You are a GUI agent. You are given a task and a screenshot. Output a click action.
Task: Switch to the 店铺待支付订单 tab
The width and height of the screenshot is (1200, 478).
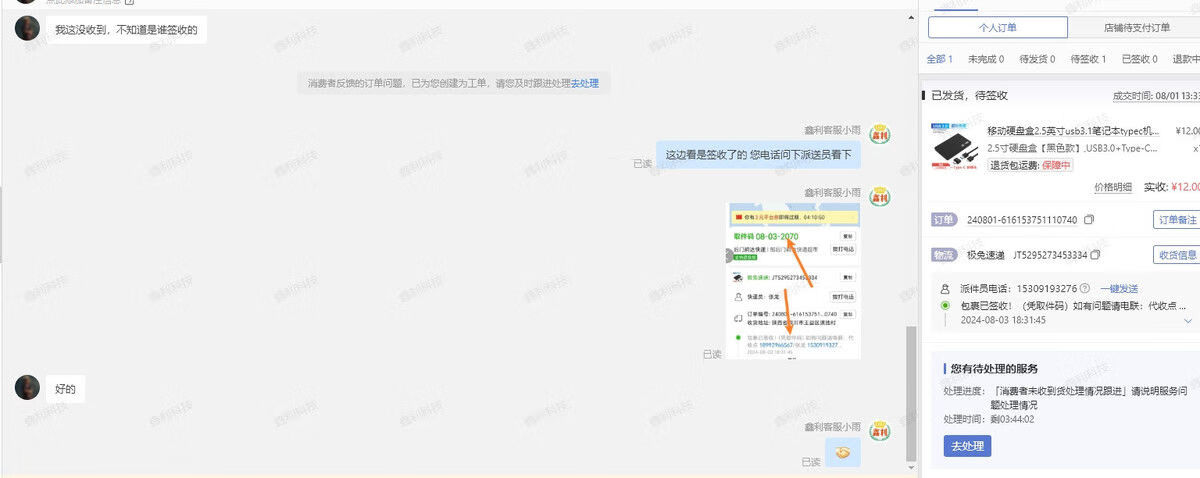coord(1136,28)
